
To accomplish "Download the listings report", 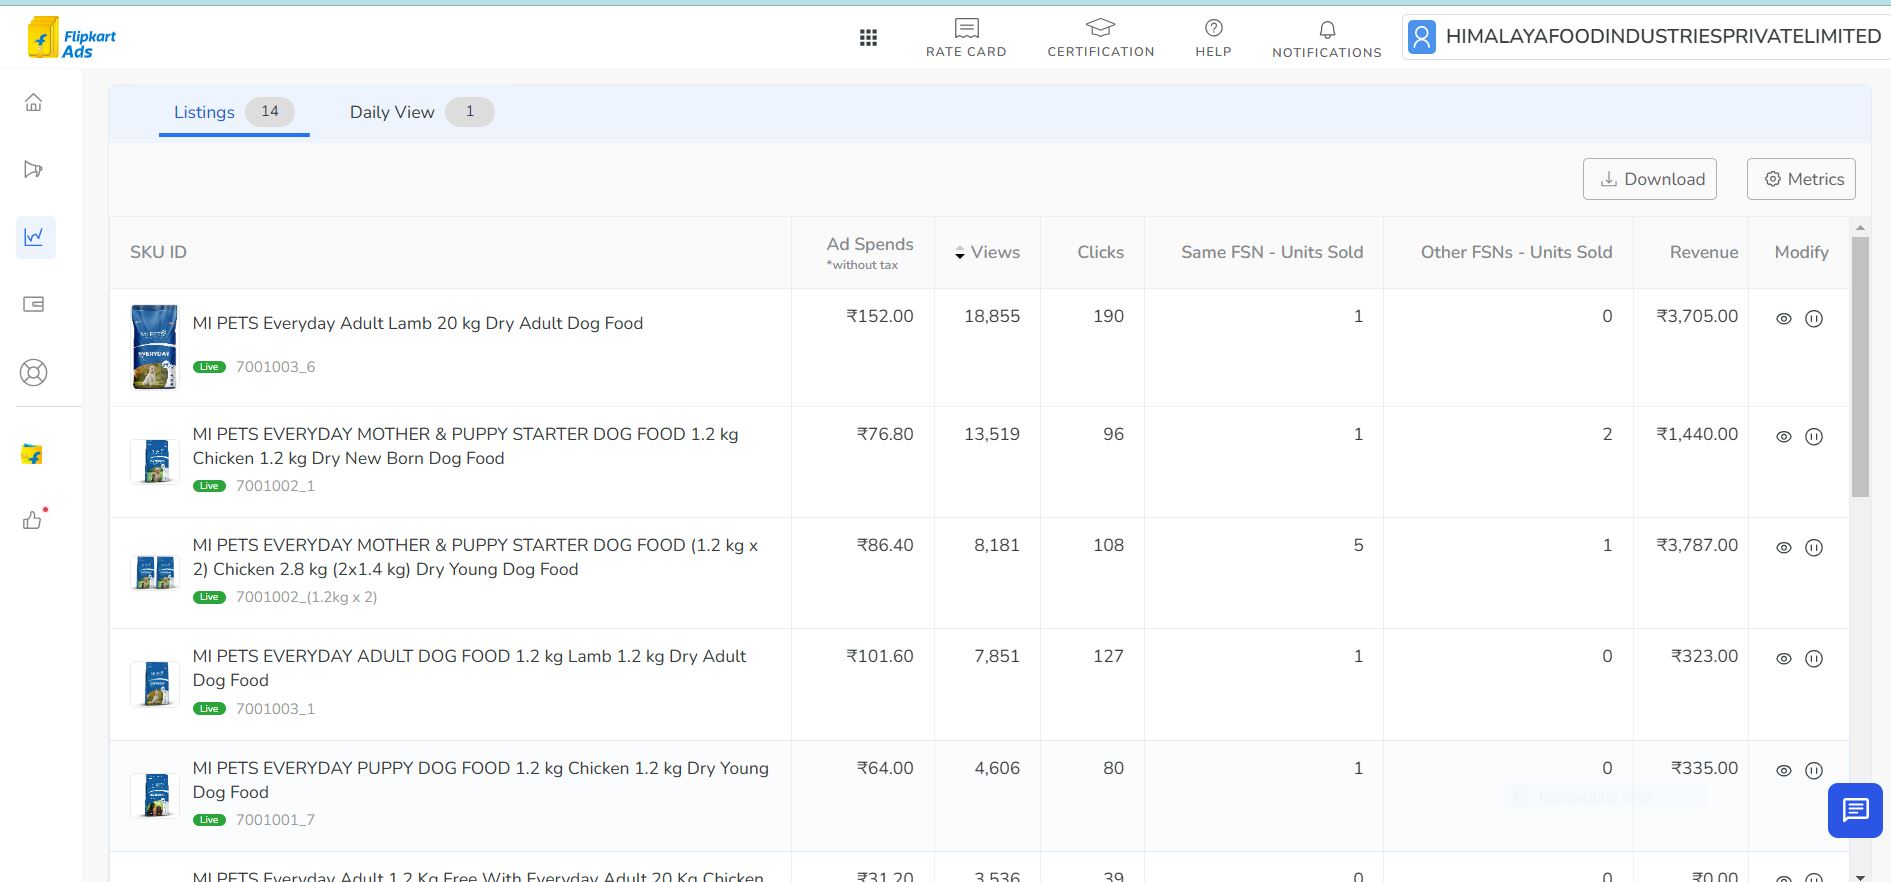I will (x=1650, y=179).
